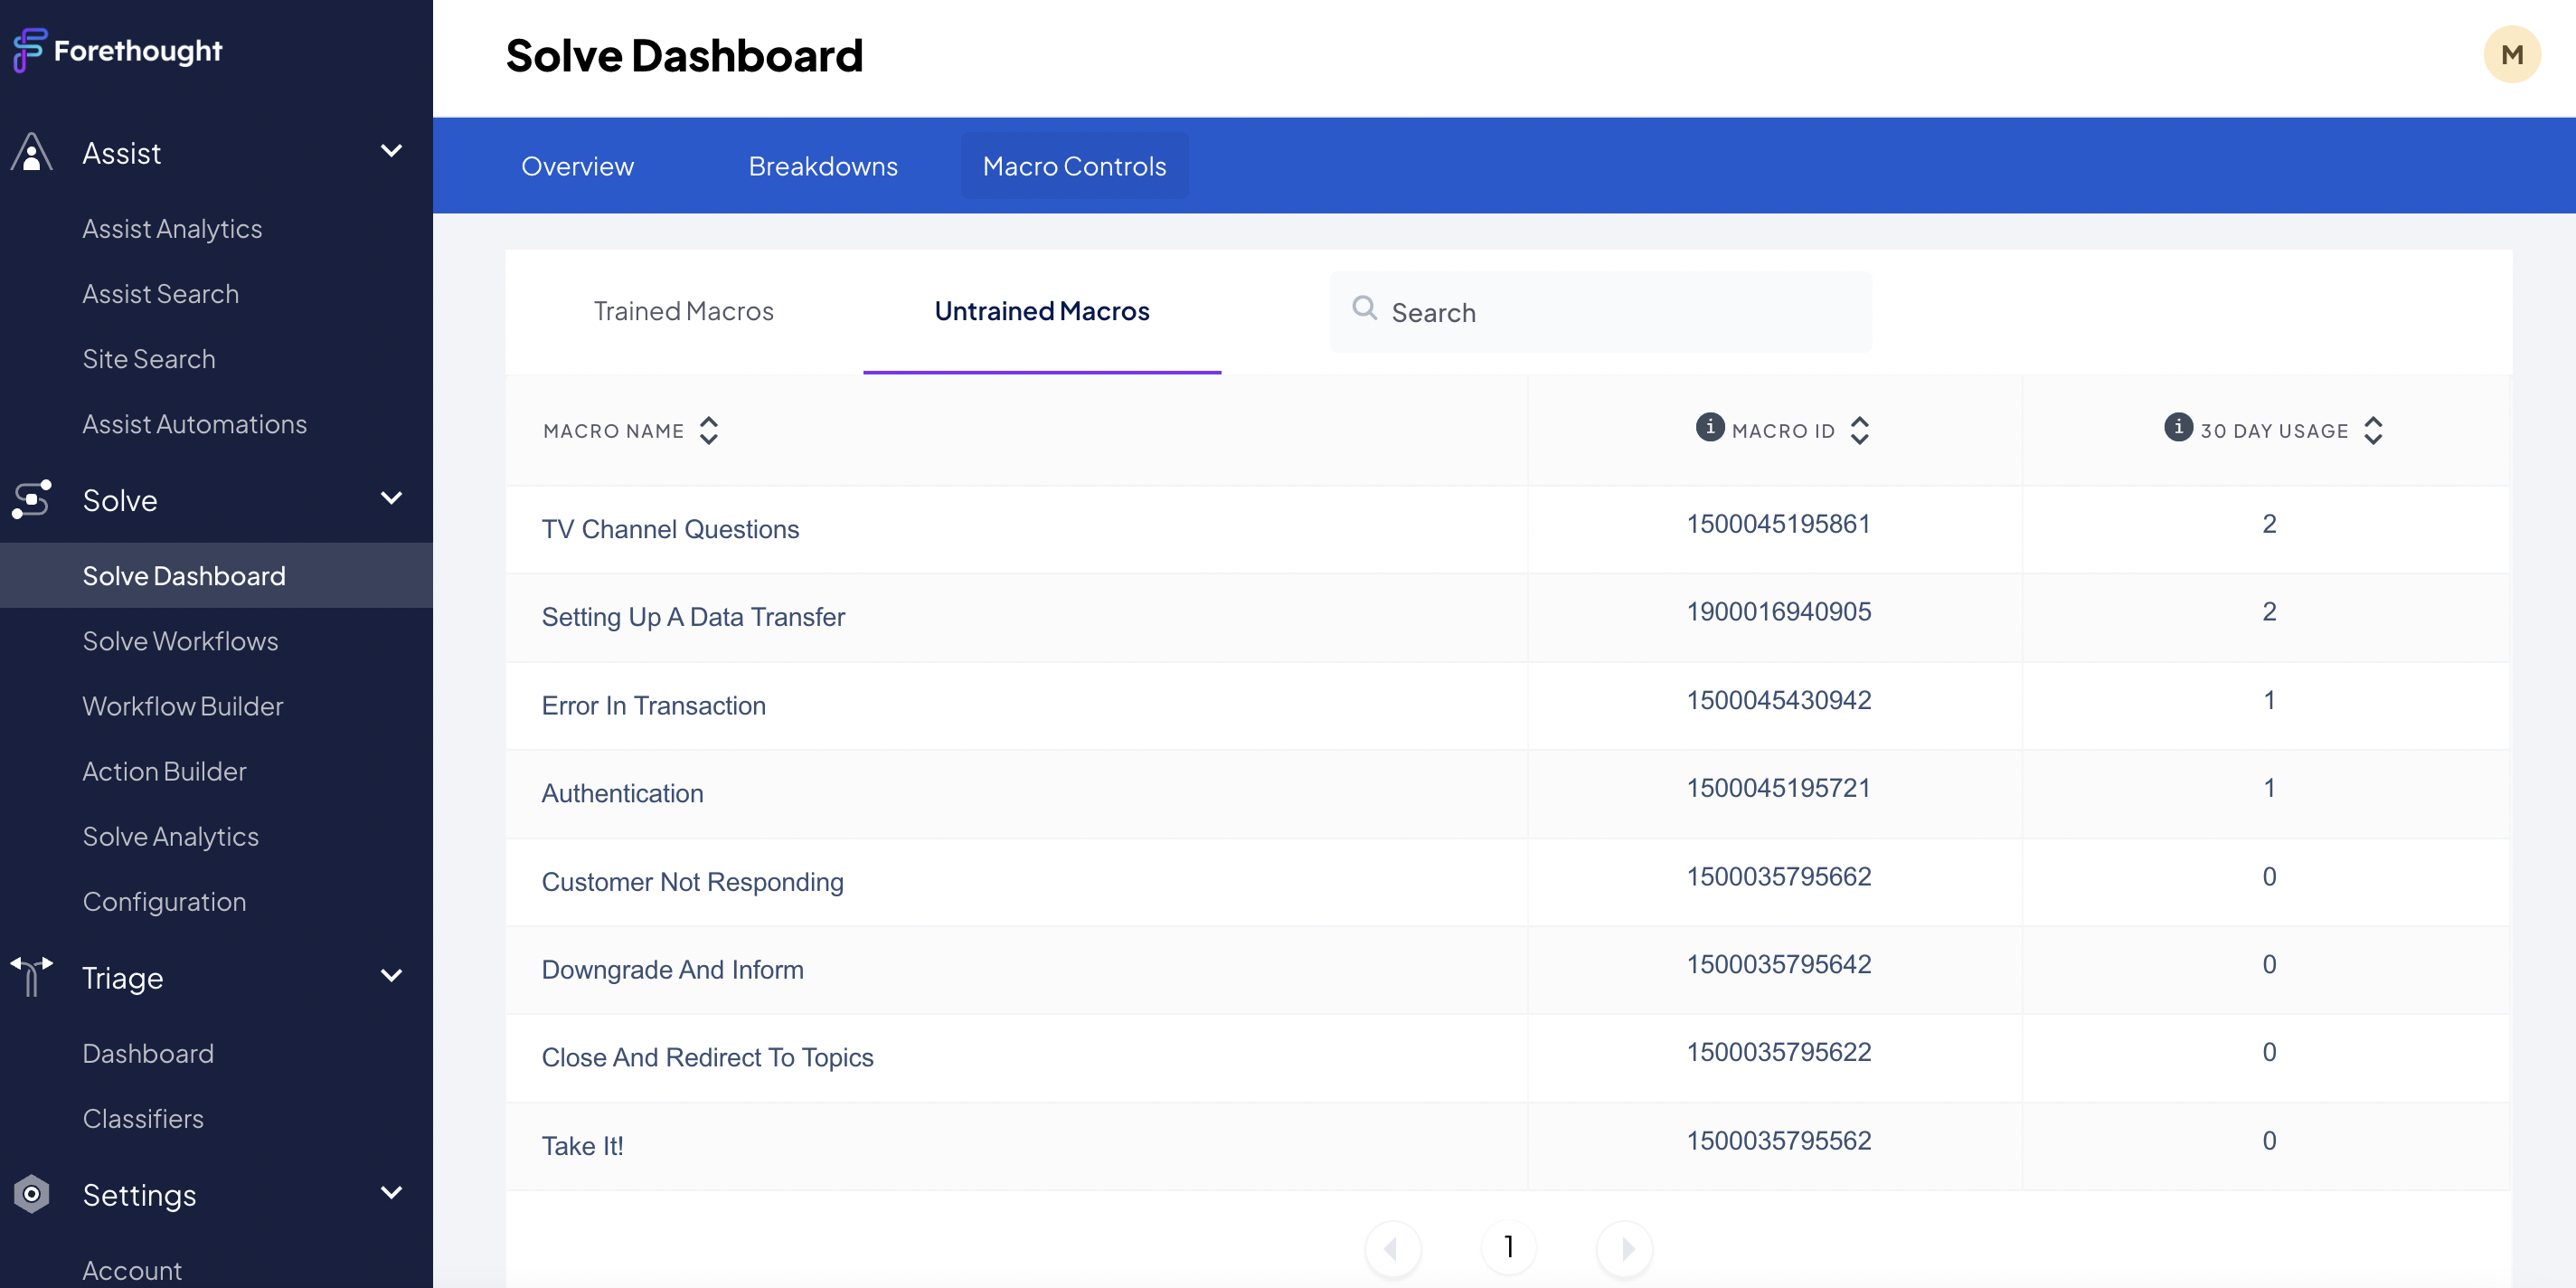Screen dimensions: 2576x1288
Task: Open the Trained Macros tab
Action: tap(683, 311)
